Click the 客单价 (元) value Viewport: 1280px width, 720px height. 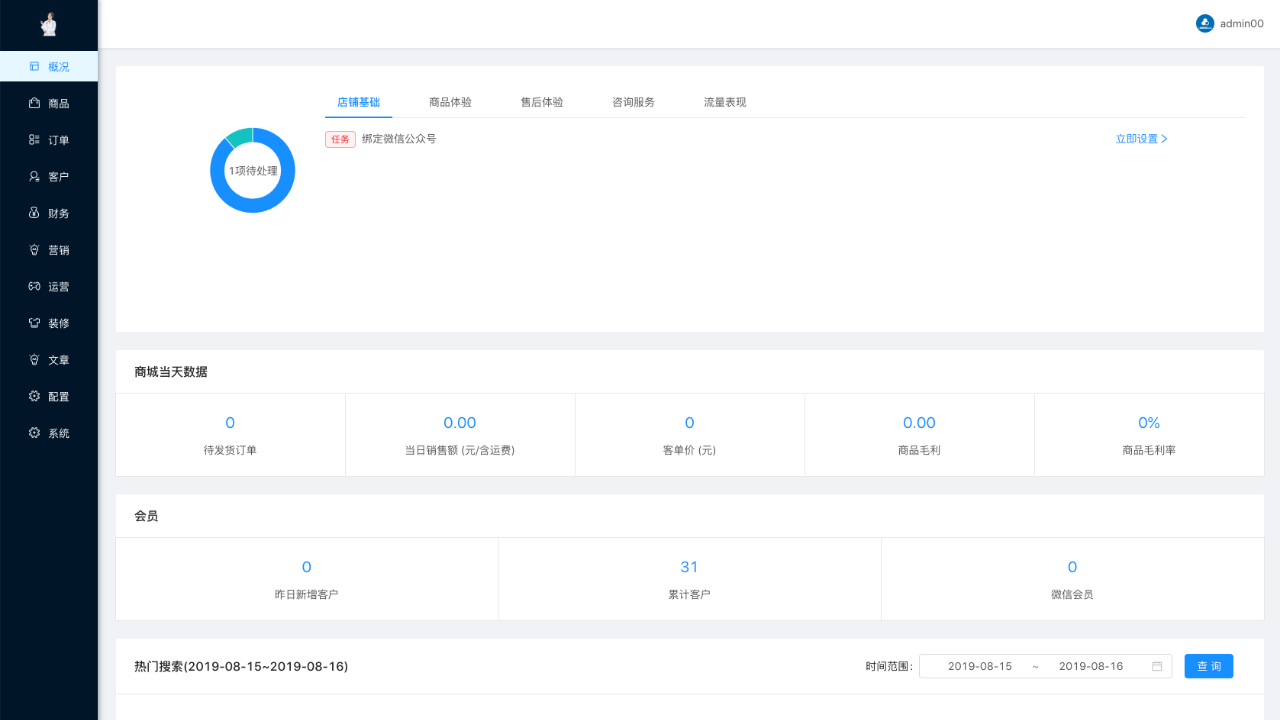click(689, 423)
